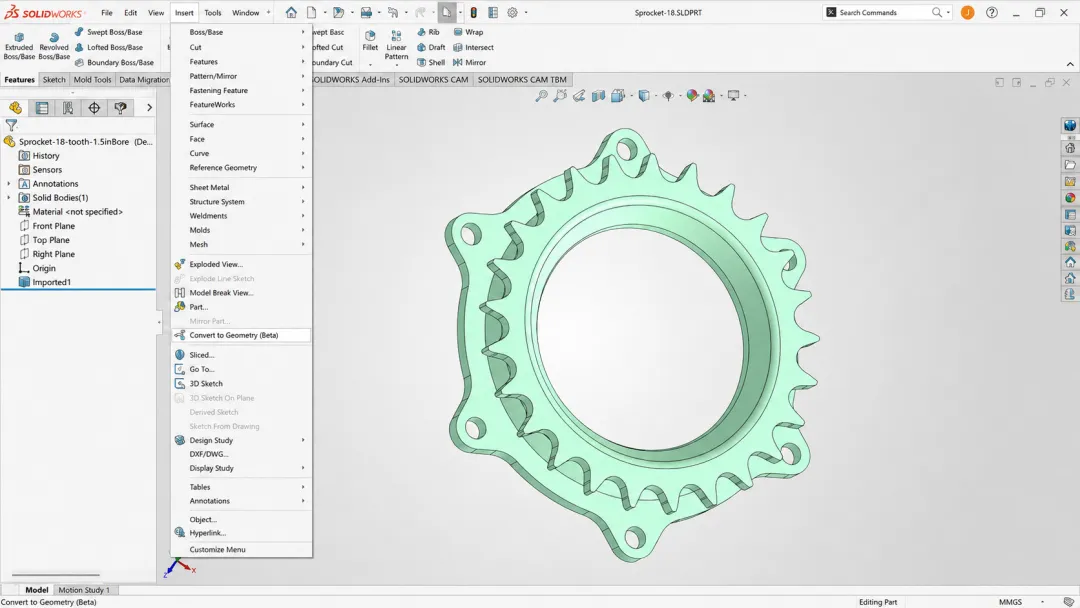Open the File menu
The width and height of the screenshot is (1080, 608).
tap(107, 12)
